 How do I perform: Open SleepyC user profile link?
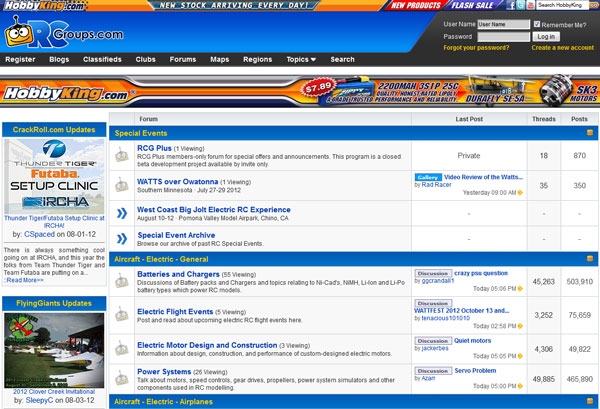pyautogui.click(x=39, y=400)
